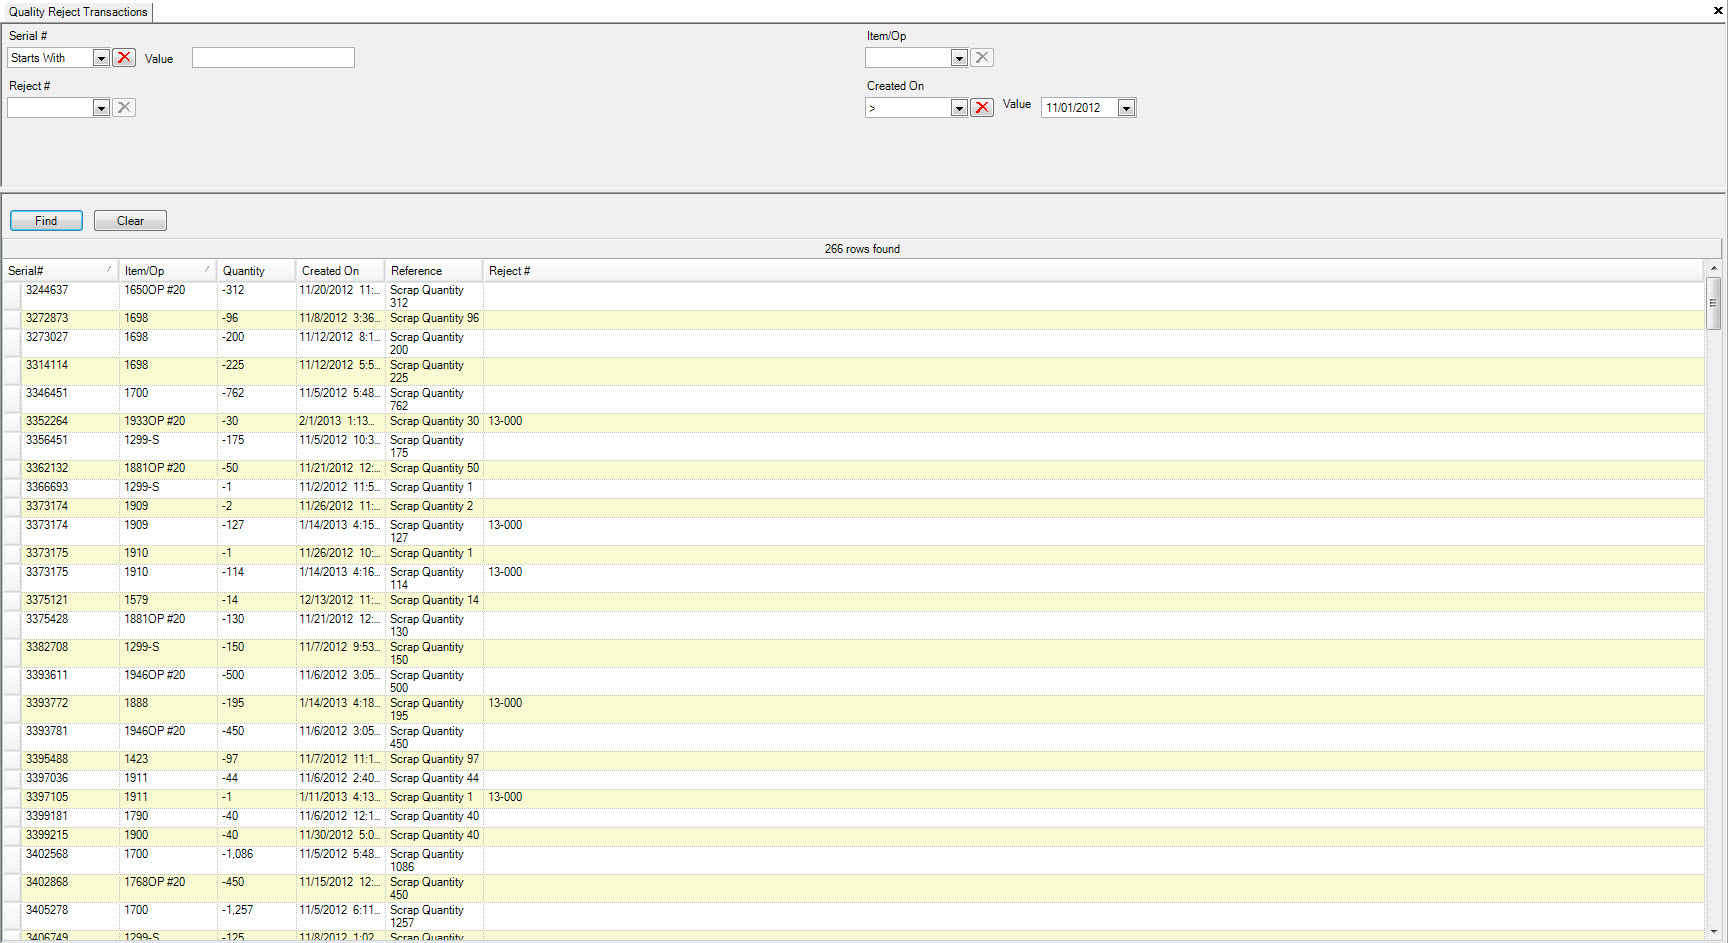This screenshot has height=943, width=1728.
Task: Click the Serial # Value input field
Action: pos(273,58)
